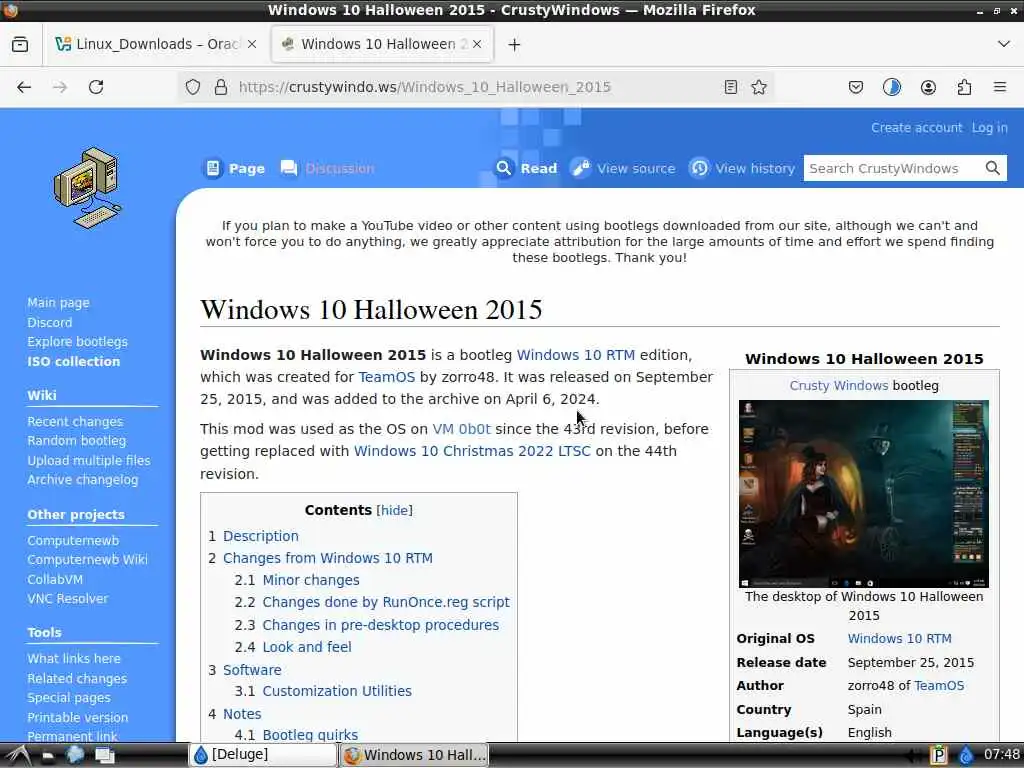This screenshot has height=768, width=1024.
Task: Click the forward navigation arrow
Action: pyautogui.click(x=59, y=87)
